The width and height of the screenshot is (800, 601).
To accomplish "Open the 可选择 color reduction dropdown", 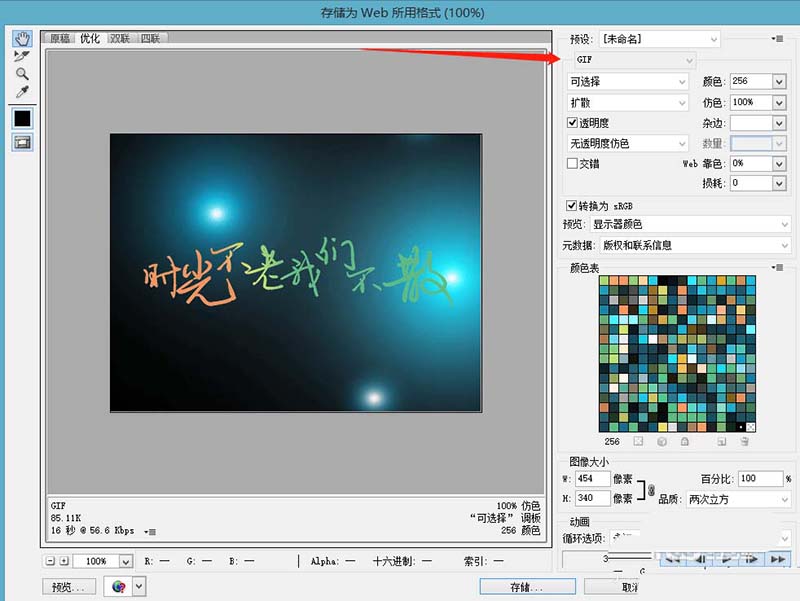I will click(628, 82).
